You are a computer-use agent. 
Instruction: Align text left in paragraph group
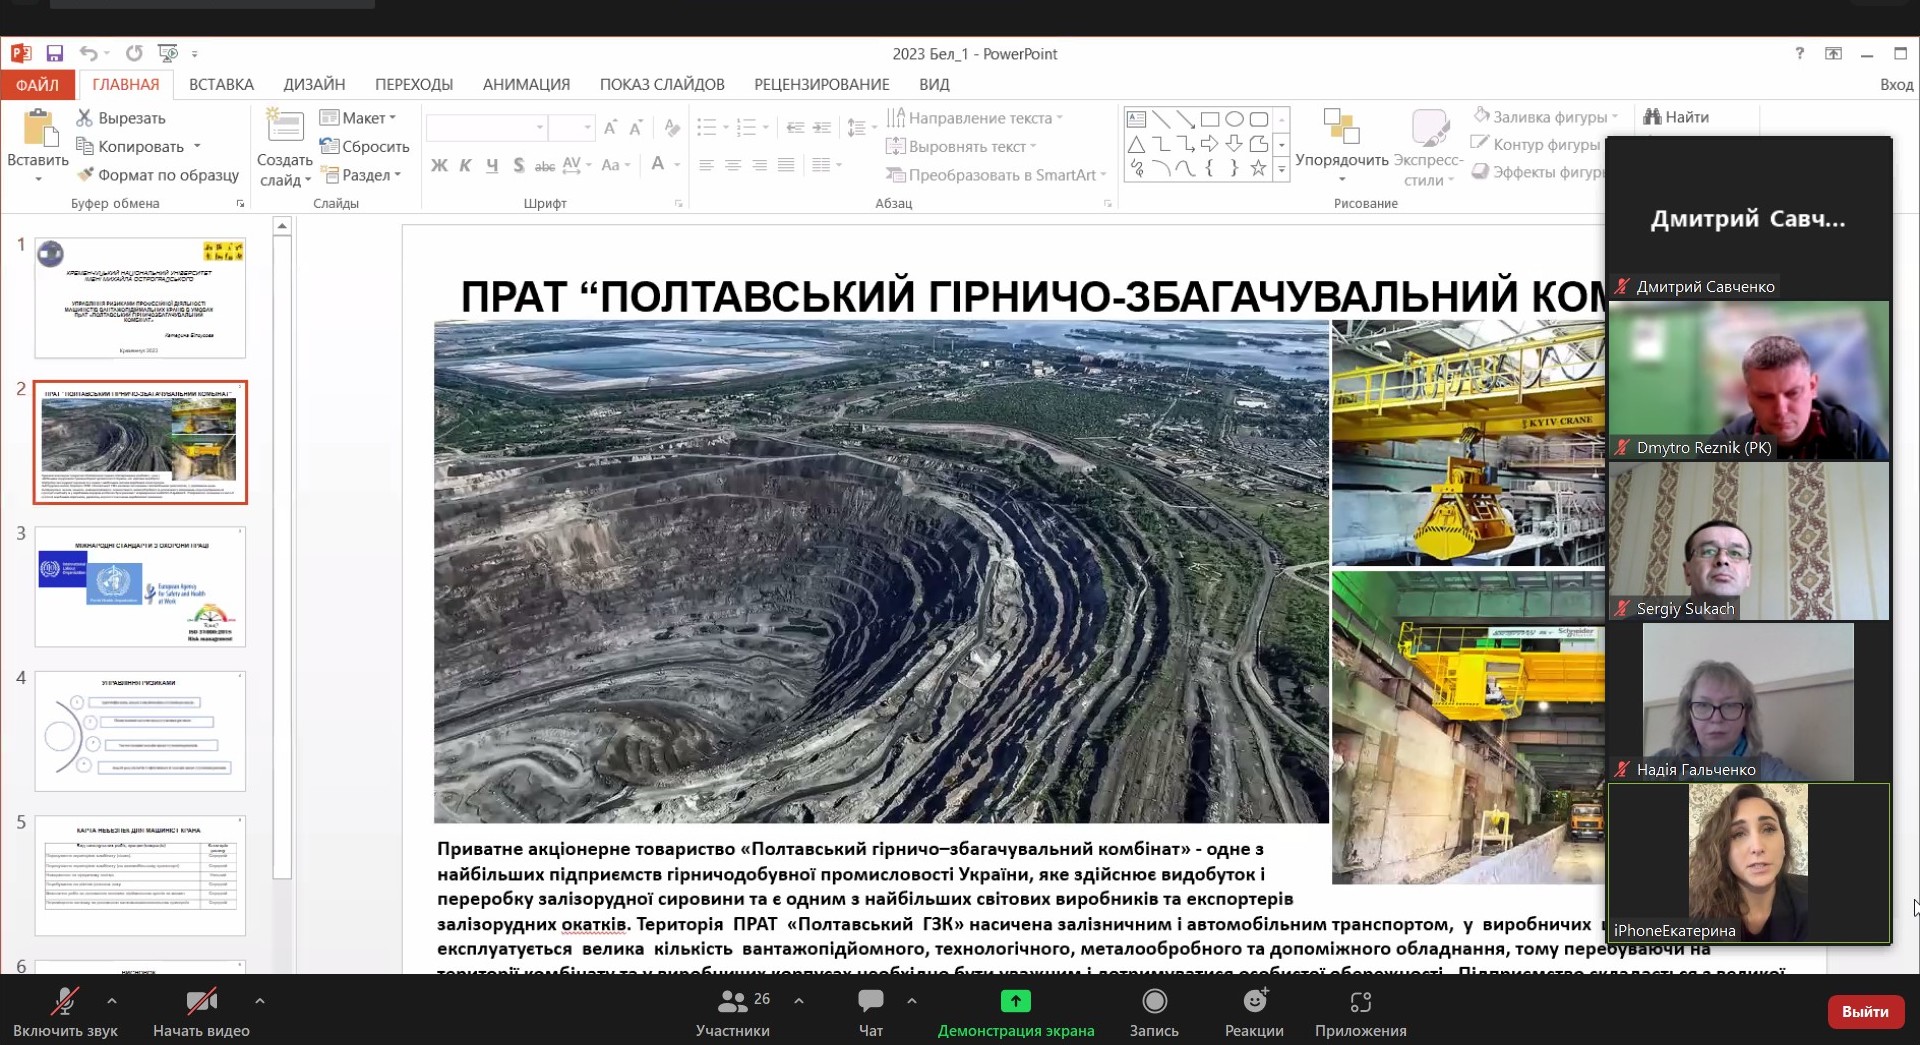[x=706, y=165]
